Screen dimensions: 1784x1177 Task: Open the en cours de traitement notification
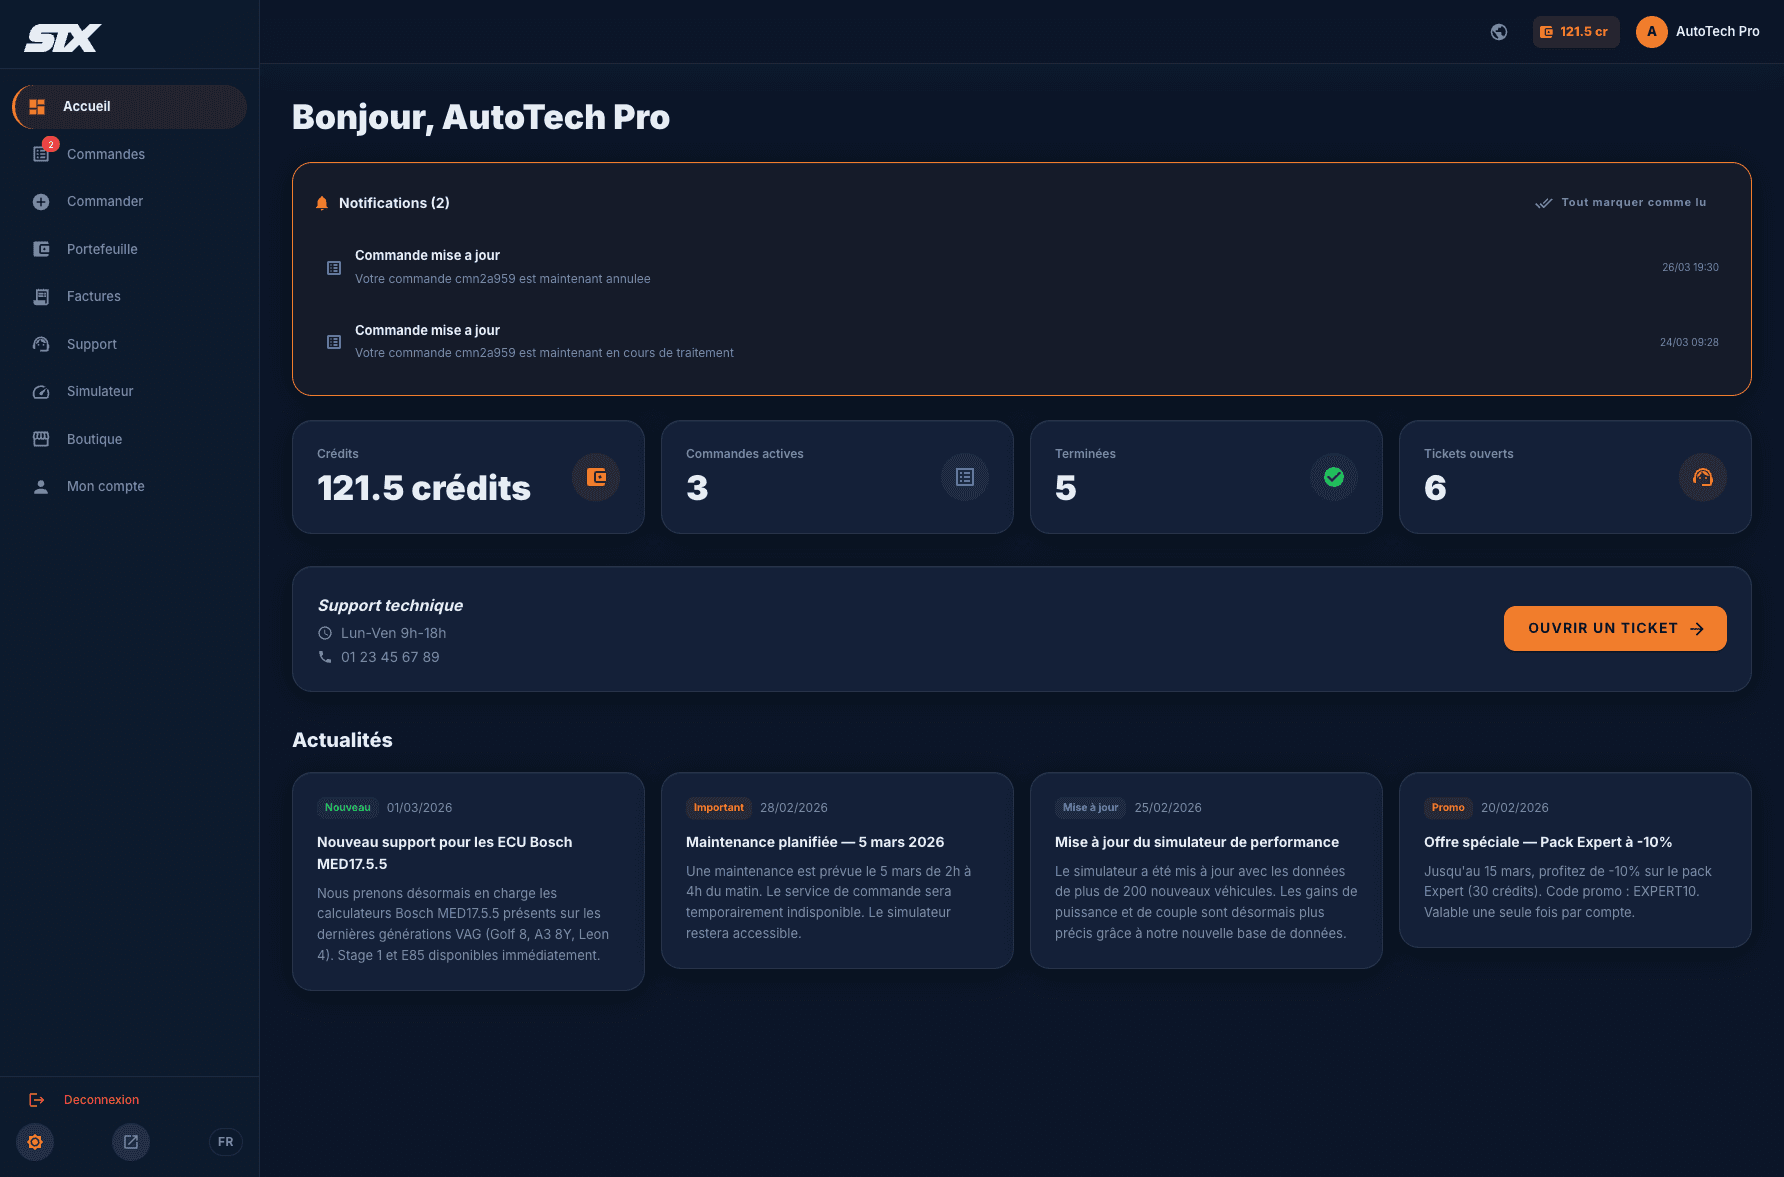pyautogui.click(x=1022, y=342)
